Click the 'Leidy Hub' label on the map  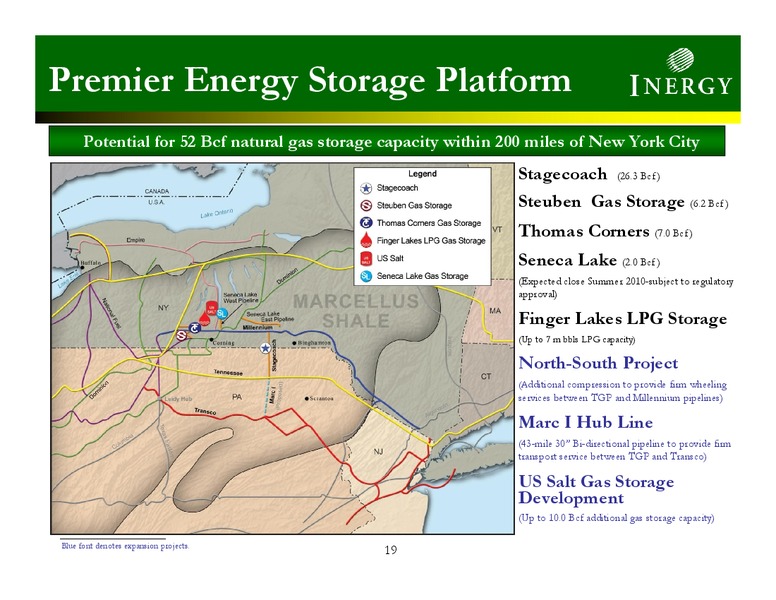[x=178, y=399]
